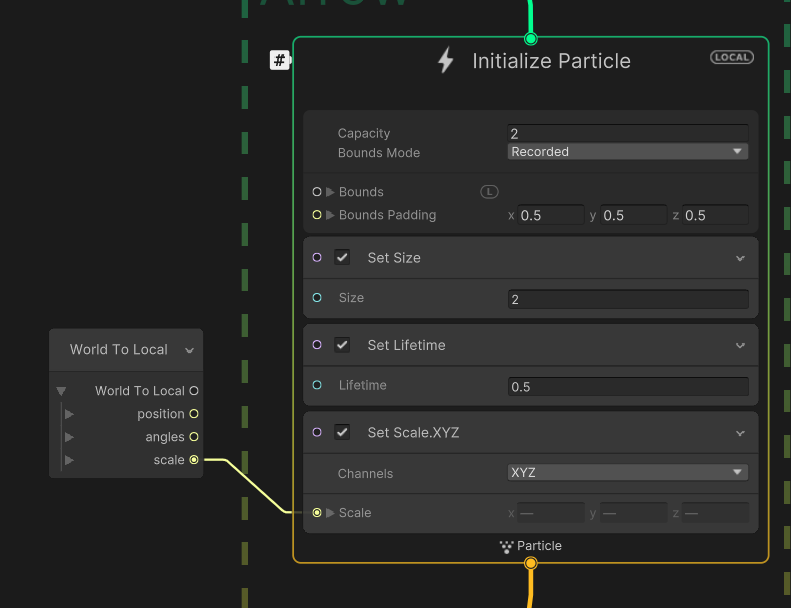Open the Channels XYZ dropdown
791x608 pixels.
click(627, 472)
